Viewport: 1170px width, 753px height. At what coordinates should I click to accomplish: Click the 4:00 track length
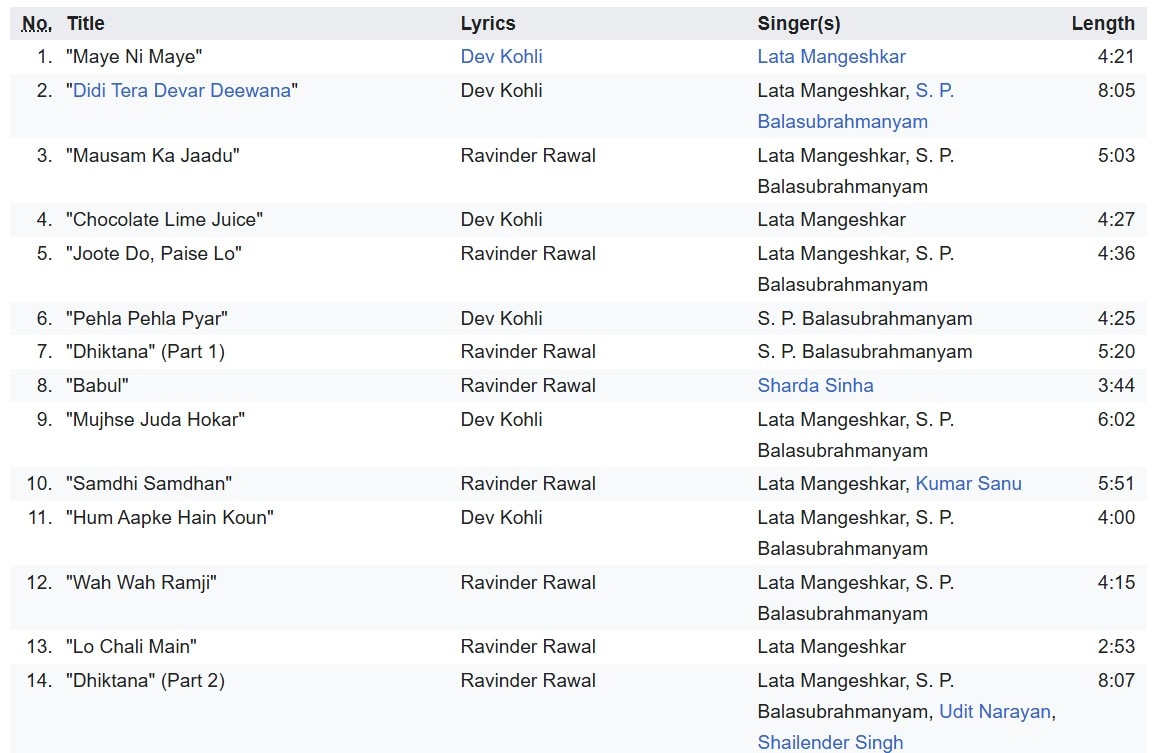coord(1116,518)
